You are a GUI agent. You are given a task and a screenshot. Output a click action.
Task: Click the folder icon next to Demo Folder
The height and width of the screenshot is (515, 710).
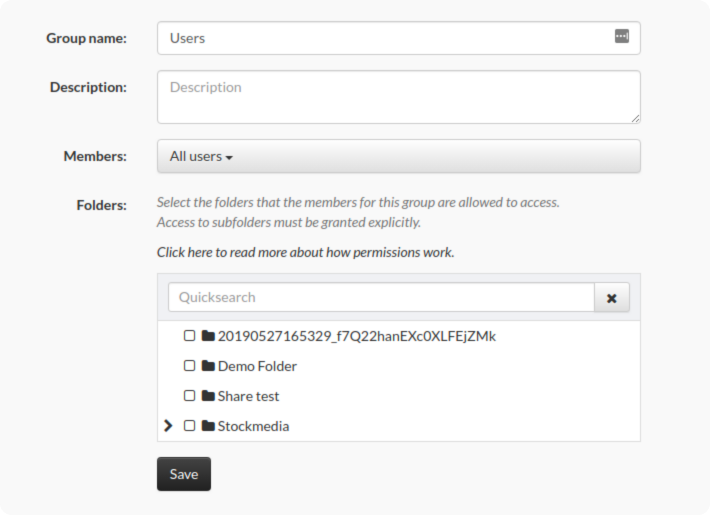point(208,366)
